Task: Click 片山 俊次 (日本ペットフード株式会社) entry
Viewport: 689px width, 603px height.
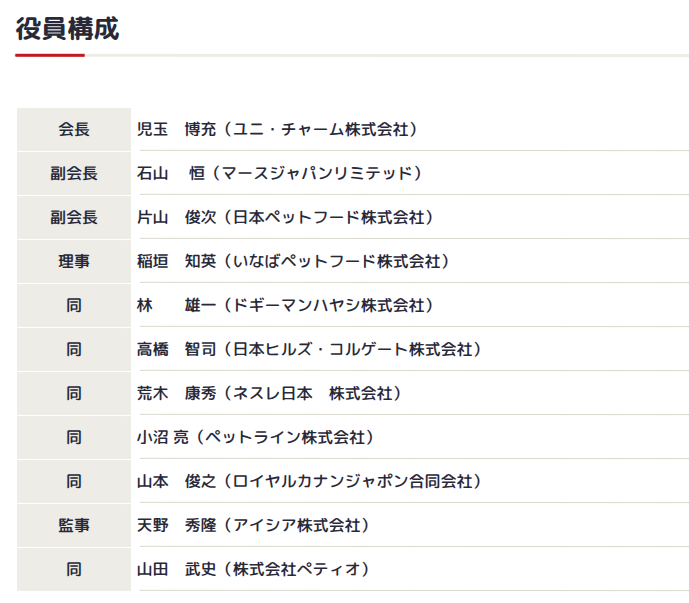Action: (x=285, y=217)
